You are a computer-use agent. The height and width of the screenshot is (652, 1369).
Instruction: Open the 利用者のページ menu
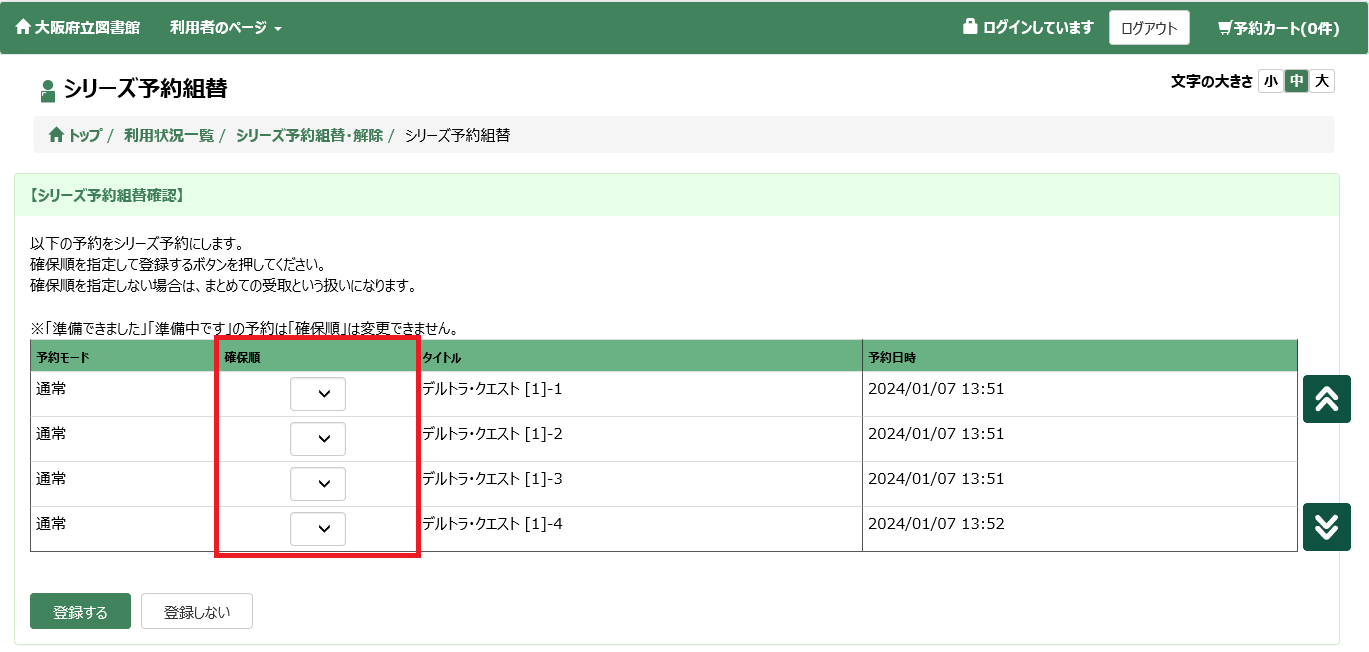click(x=226, y=28)
